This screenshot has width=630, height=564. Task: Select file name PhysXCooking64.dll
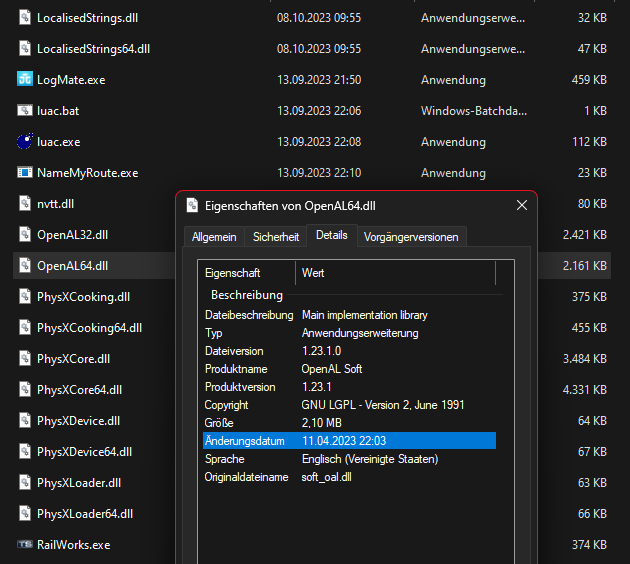[x=90, y=328]
